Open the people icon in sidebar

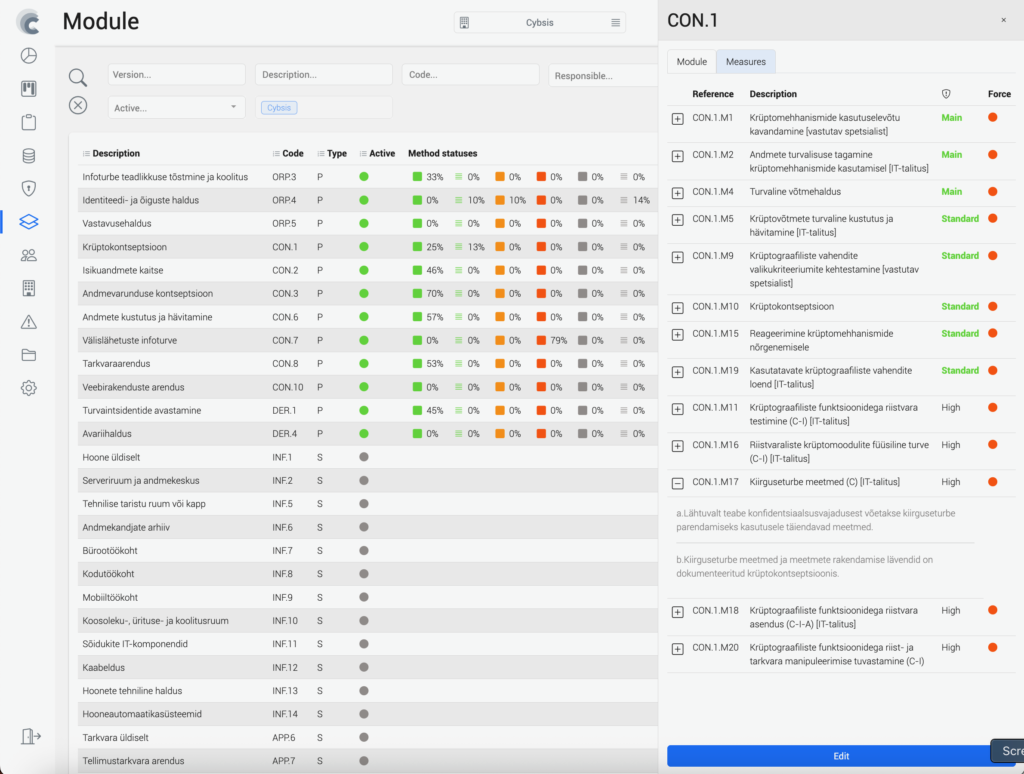(28, 255)
